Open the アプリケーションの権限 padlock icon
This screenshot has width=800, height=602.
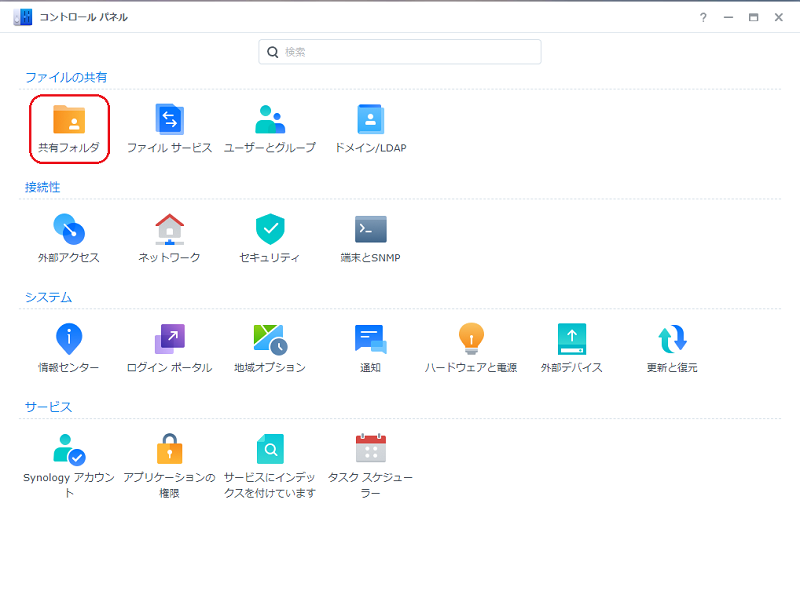click(169, 449)
